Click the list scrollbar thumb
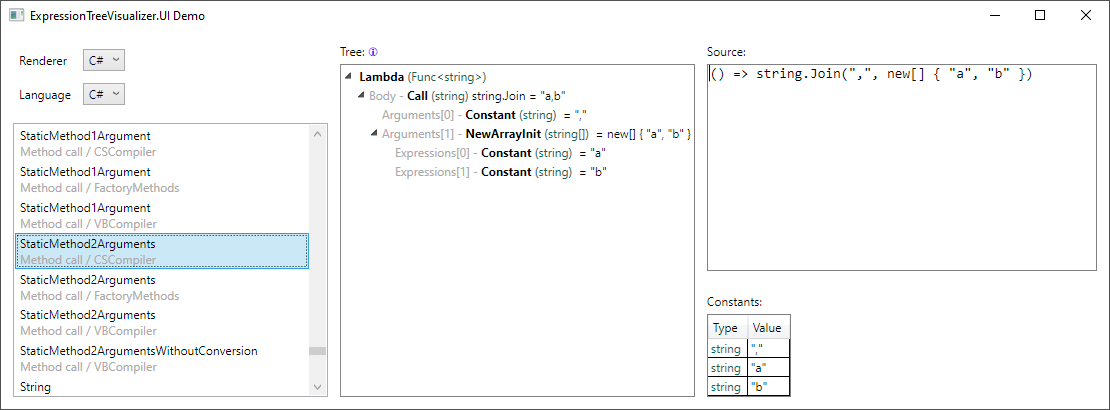Image resolution: width=1110 pixels, height=410 pixels. (318, 351)
